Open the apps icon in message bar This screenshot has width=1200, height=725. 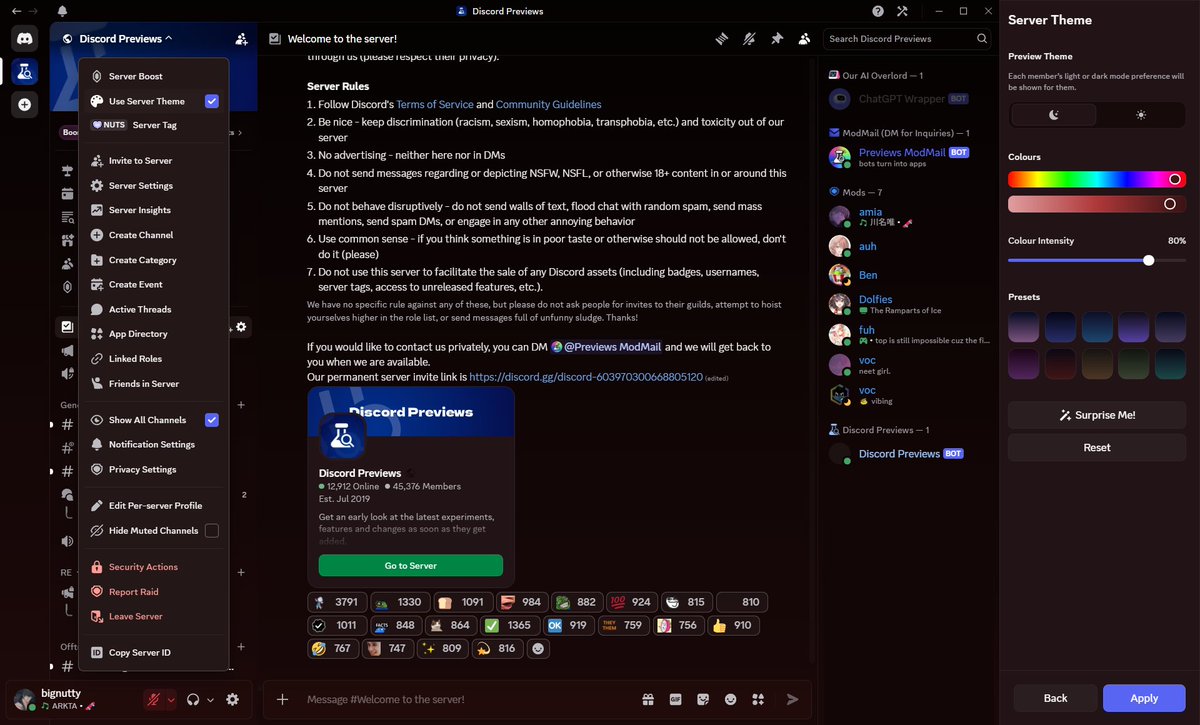pos(759,700)
